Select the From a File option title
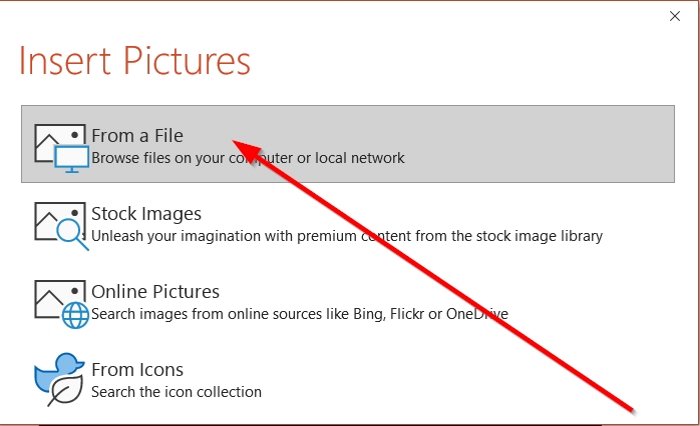Image resolution: width=700 pixels, height=426 pixels. [x=137, y=135]
